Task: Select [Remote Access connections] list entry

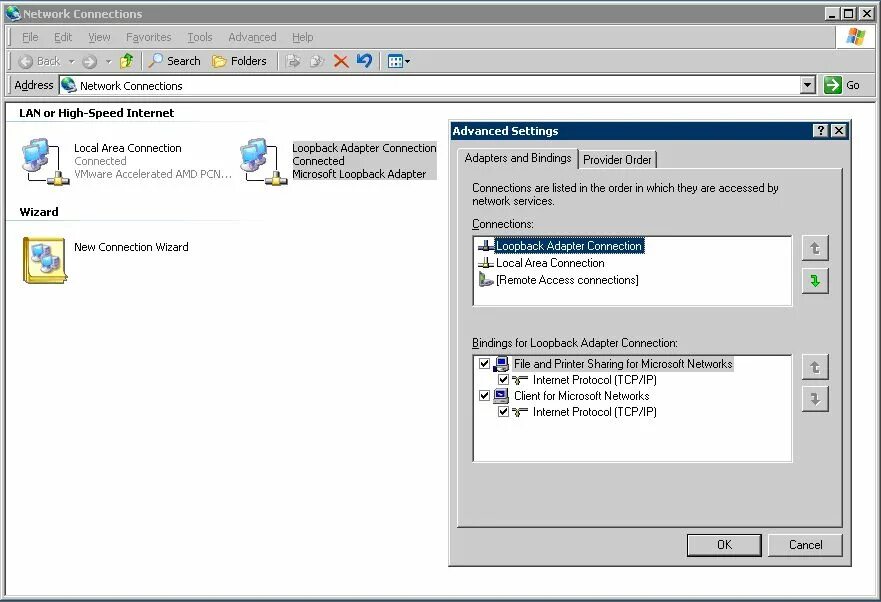Action: pyautogui.click(x=567, y=280)
